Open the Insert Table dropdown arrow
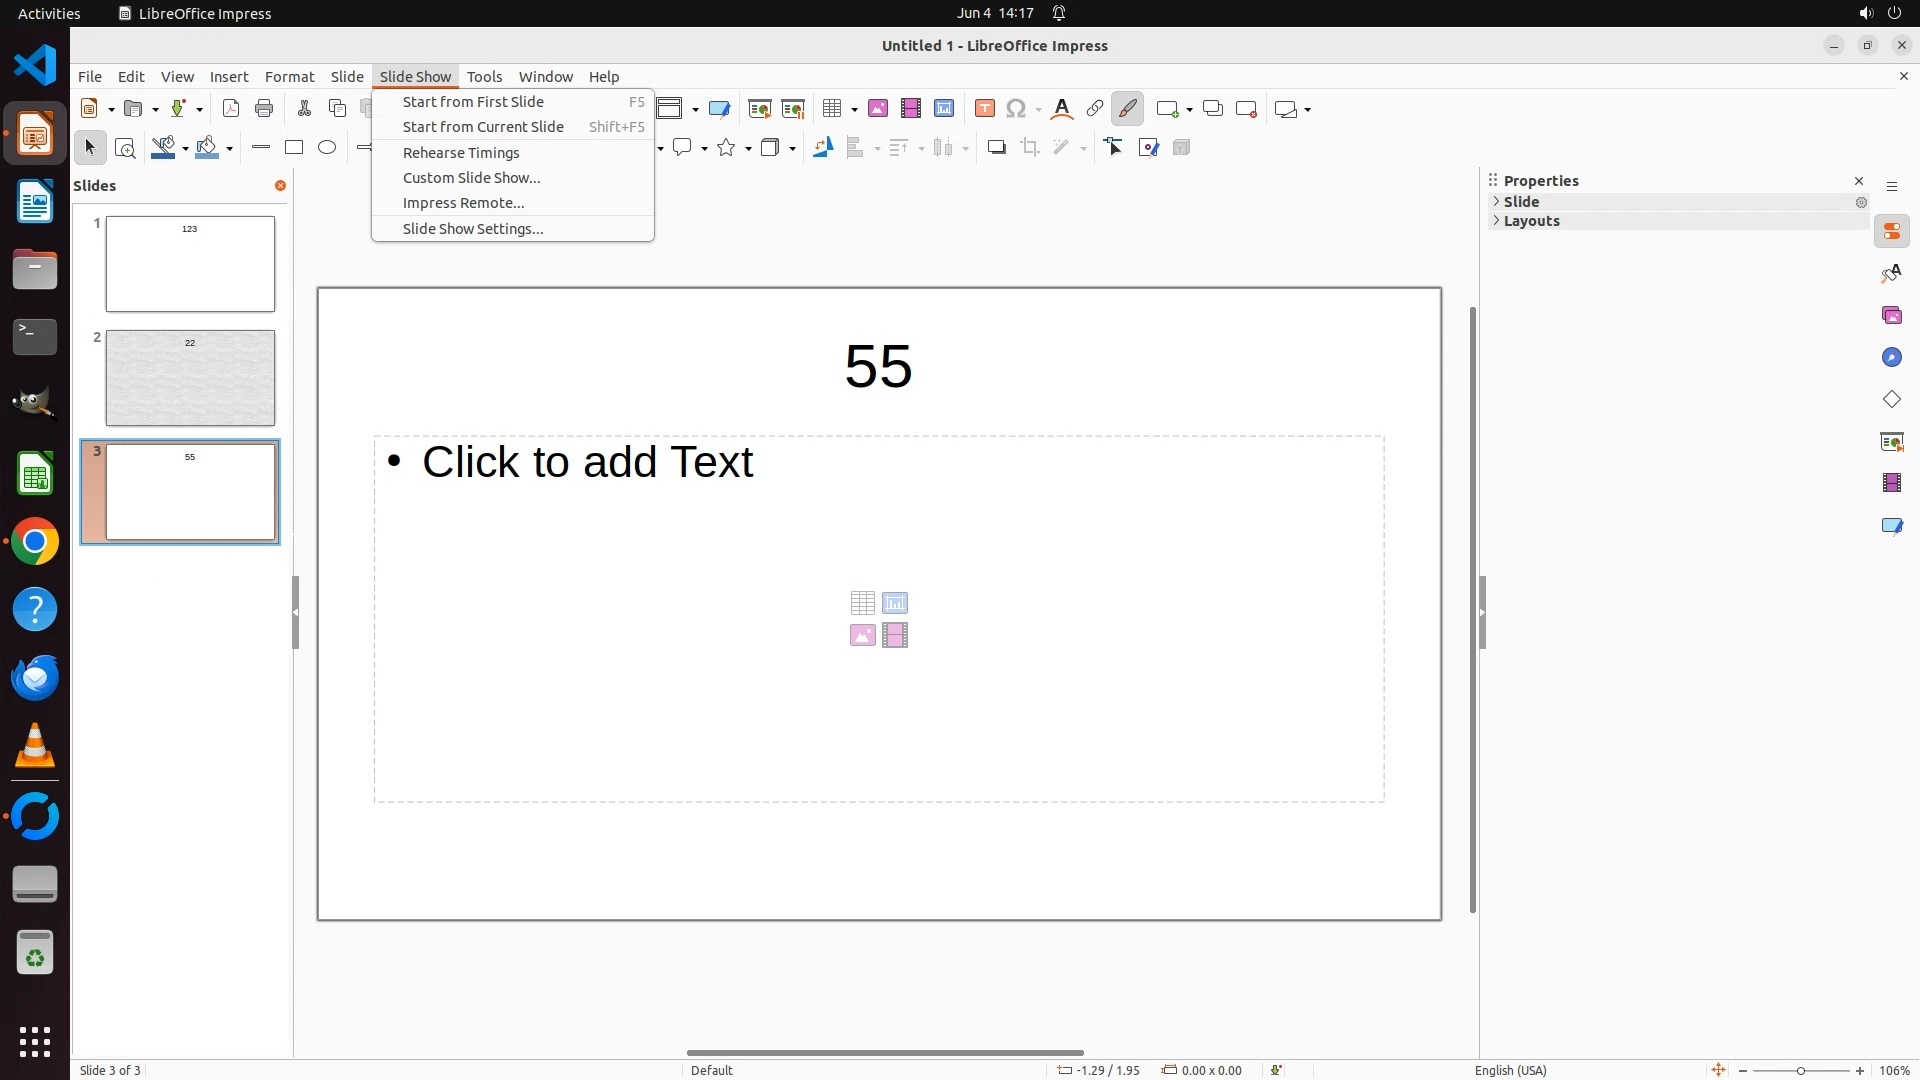The width and height of the screenshot is (1920, 1080). pos(855,110)
